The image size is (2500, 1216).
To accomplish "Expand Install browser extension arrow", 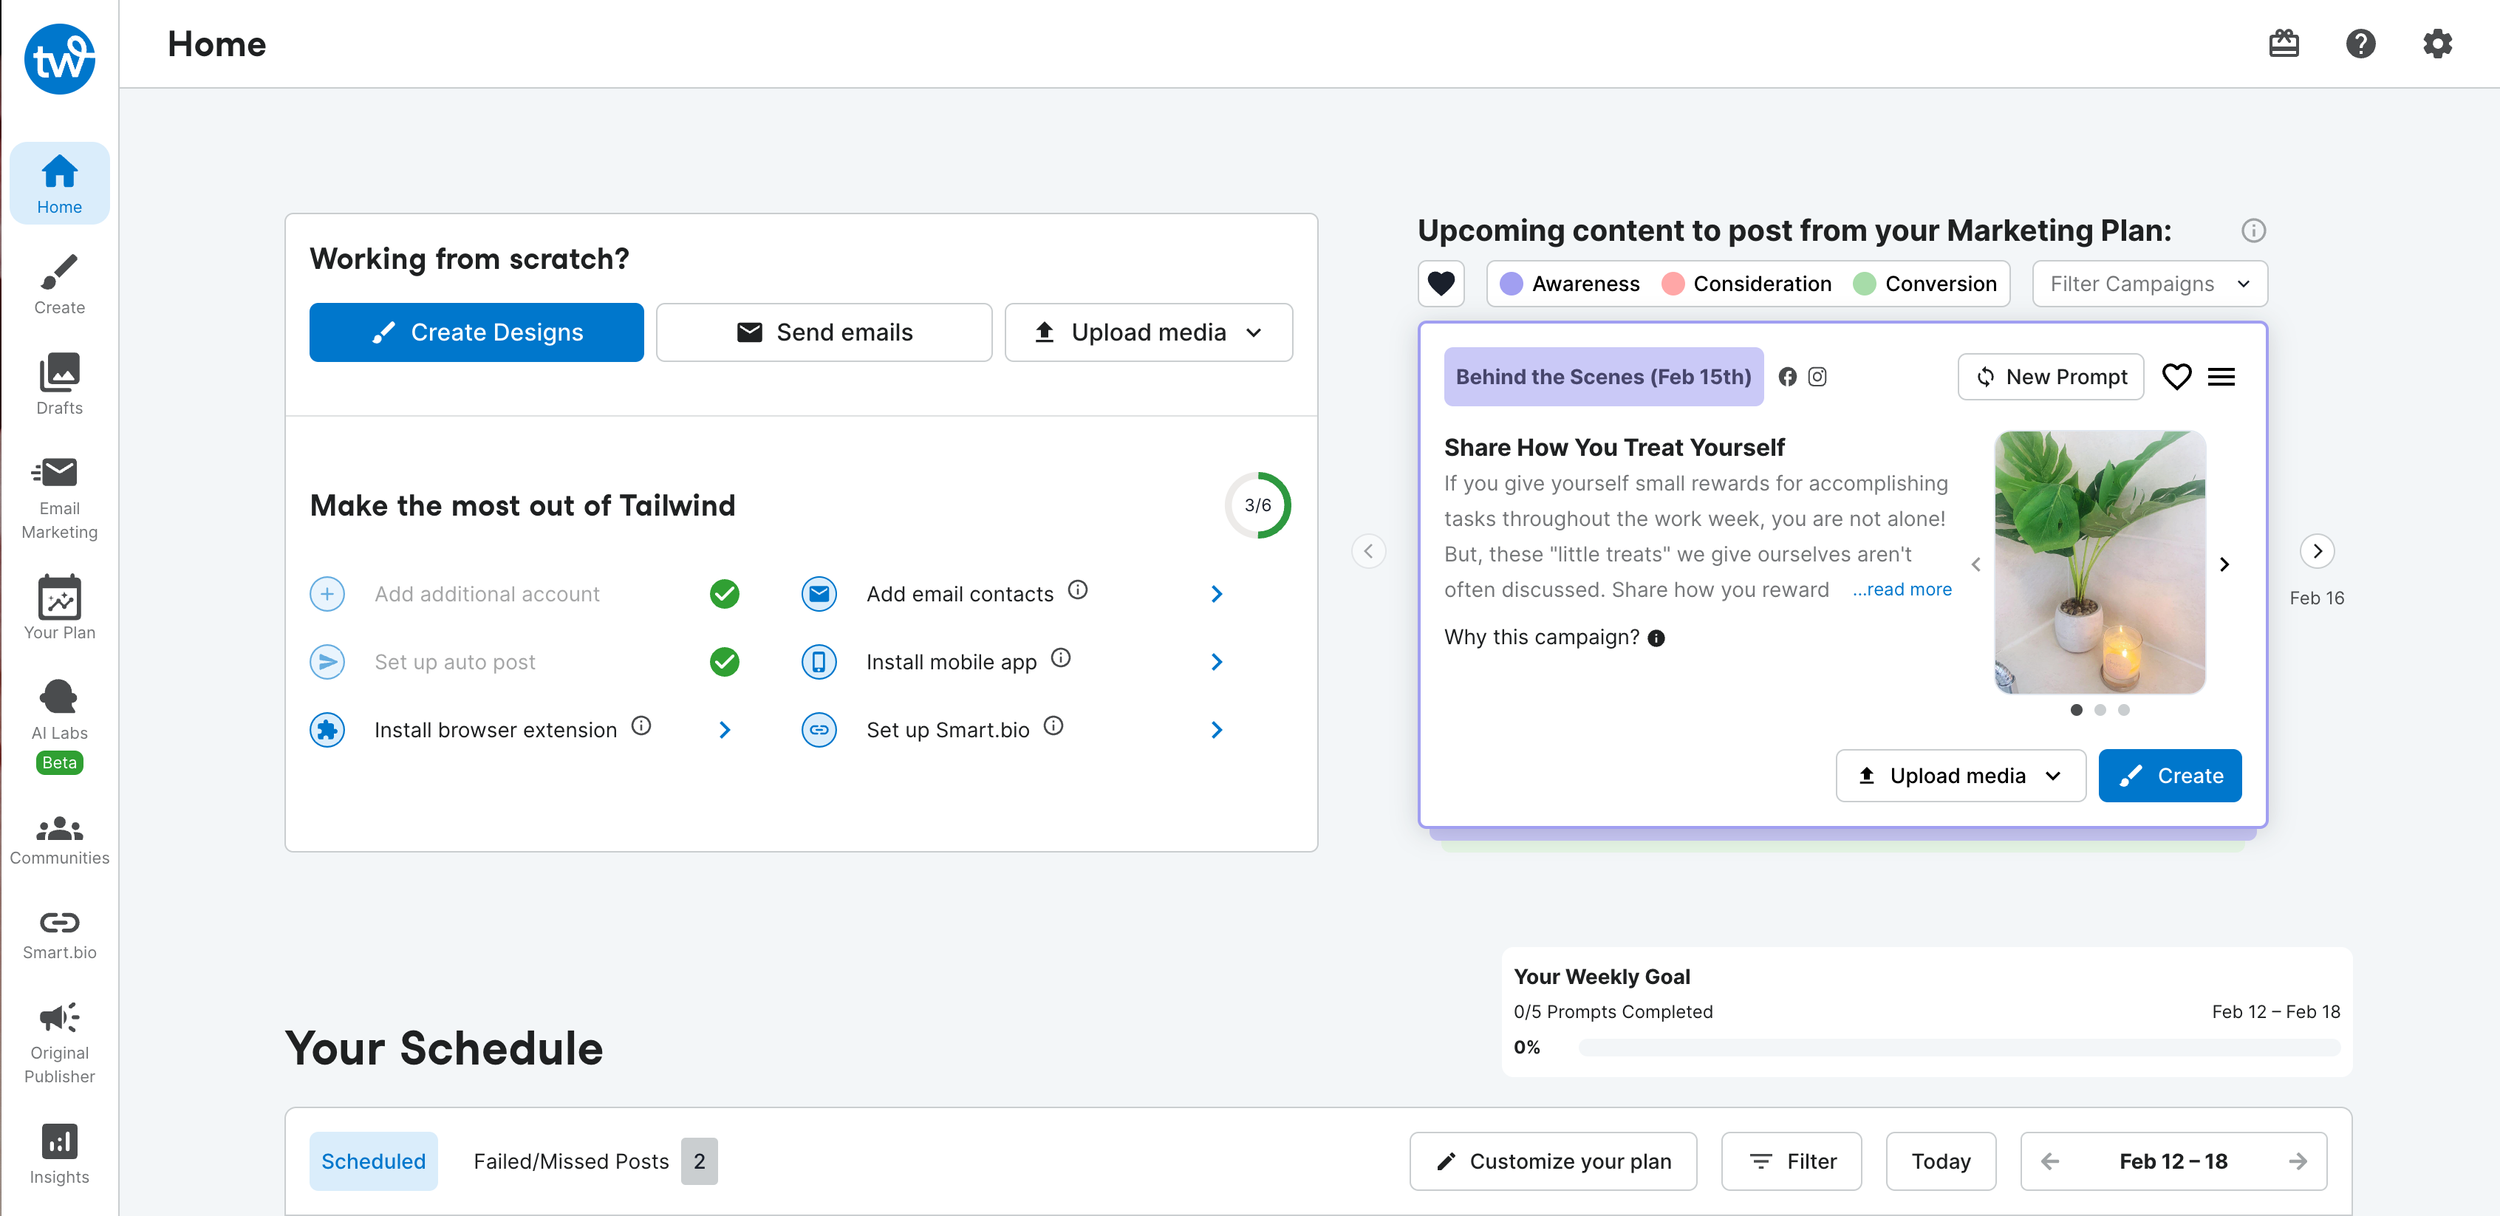I will pyautogui.click(x=725, y=730).
